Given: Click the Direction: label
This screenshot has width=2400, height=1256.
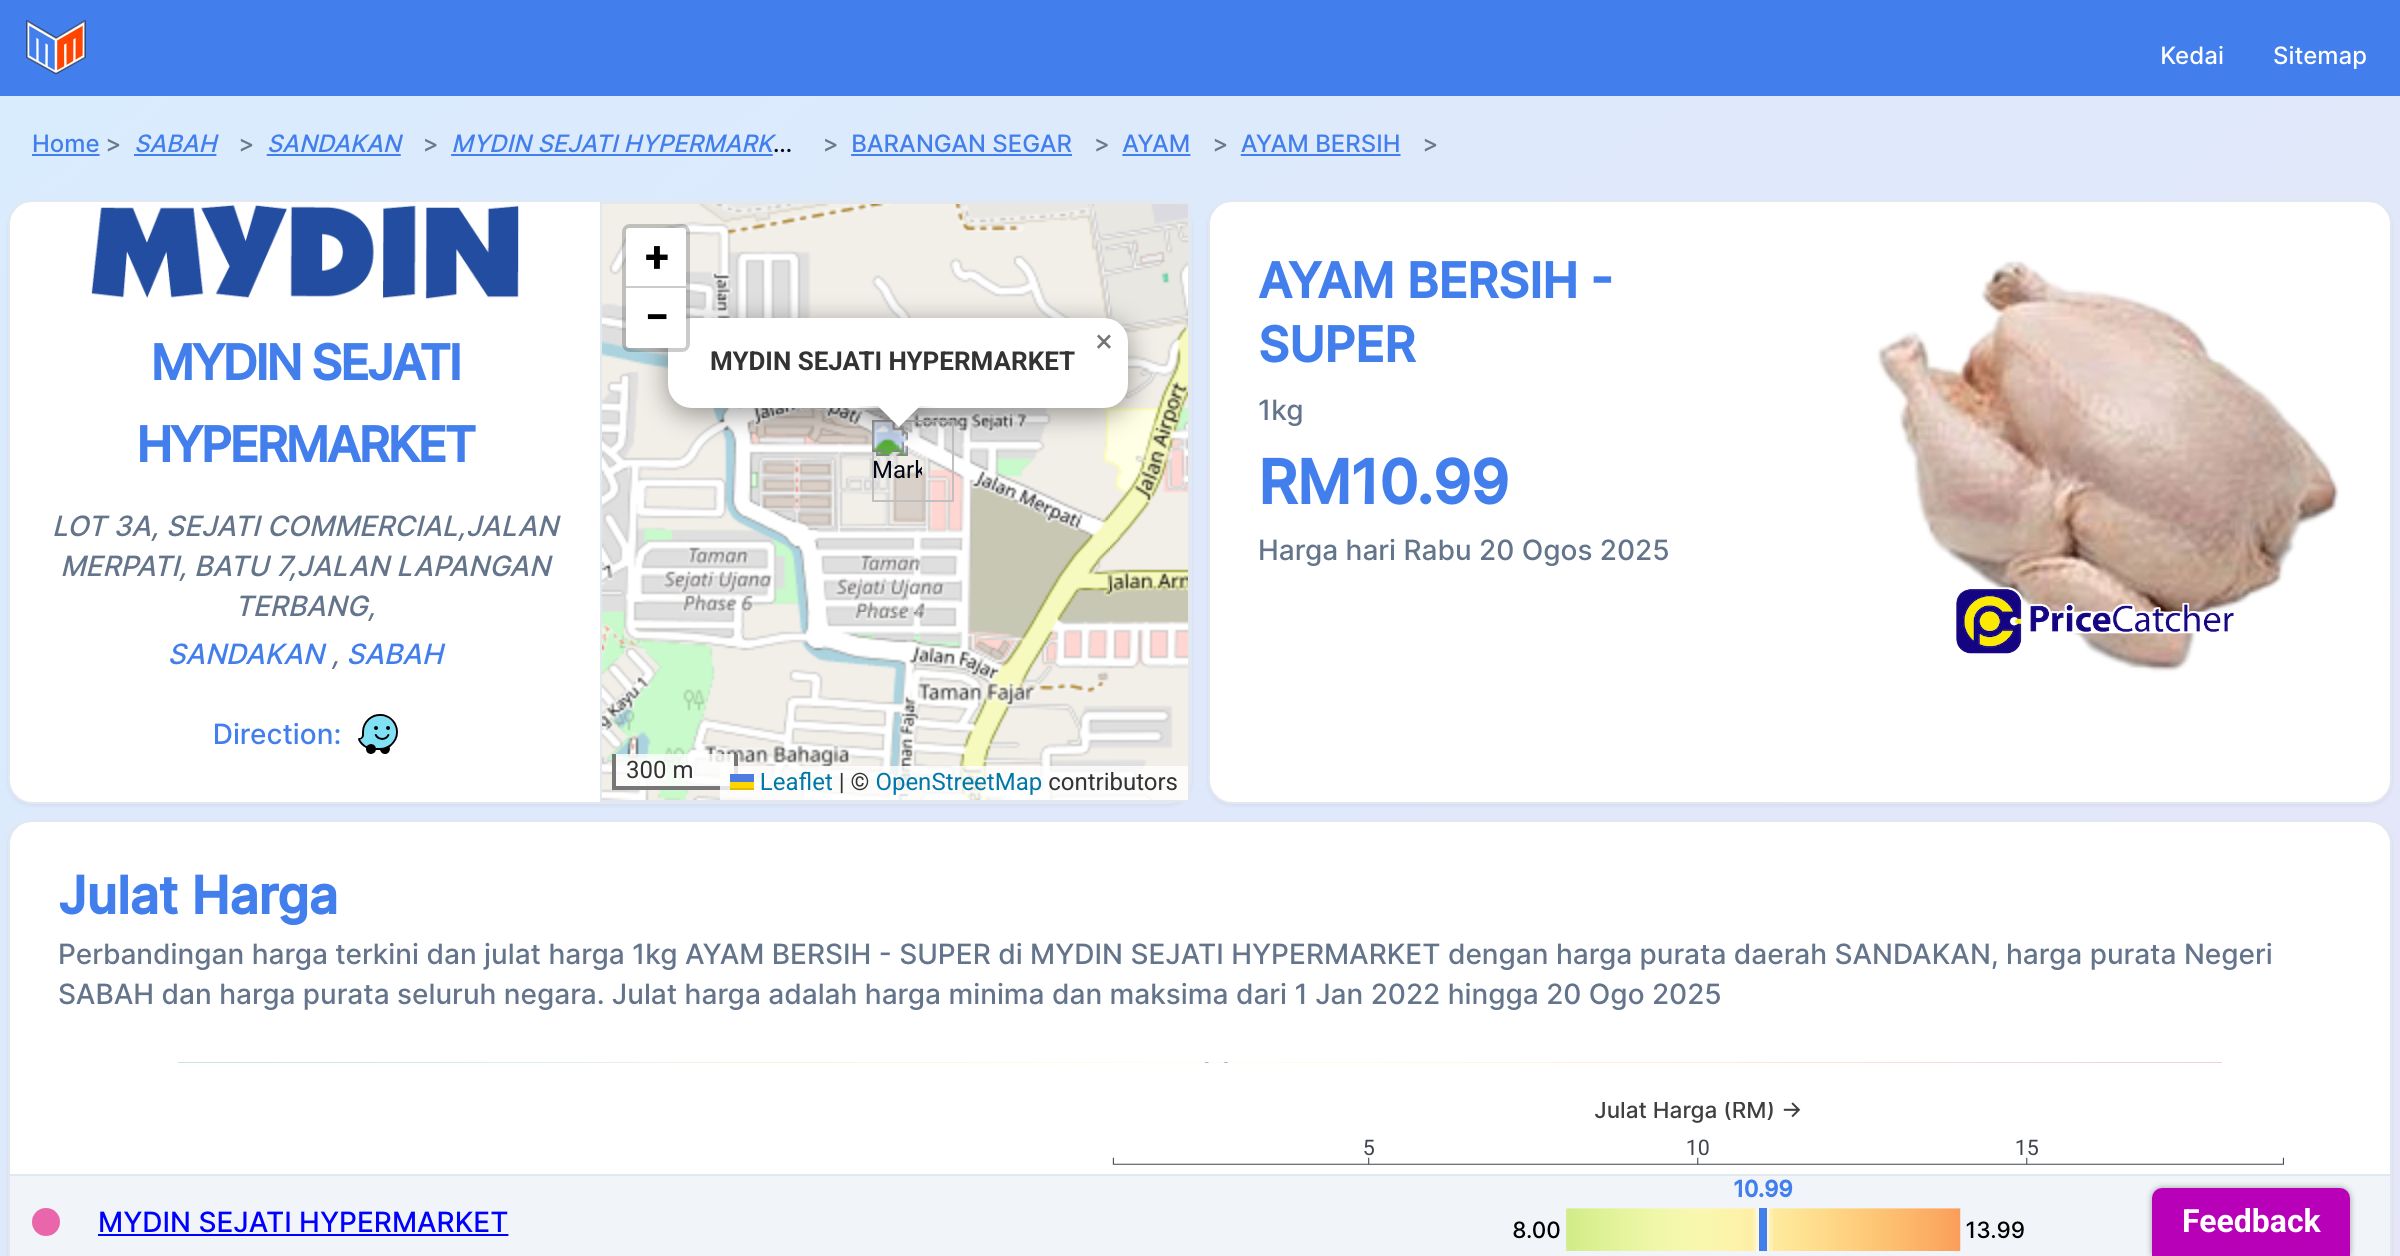Looking at the screenshot, I should 277,734.
